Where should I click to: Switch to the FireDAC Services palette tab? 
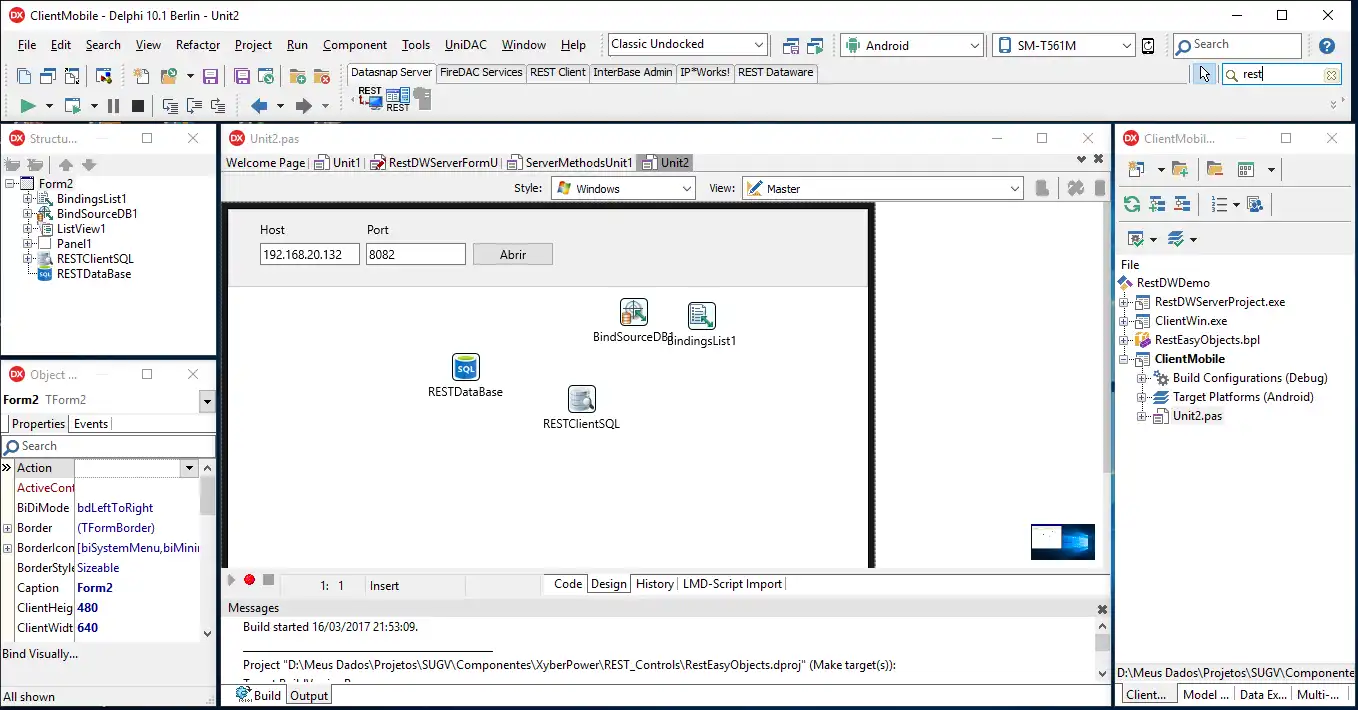[481, 72]
